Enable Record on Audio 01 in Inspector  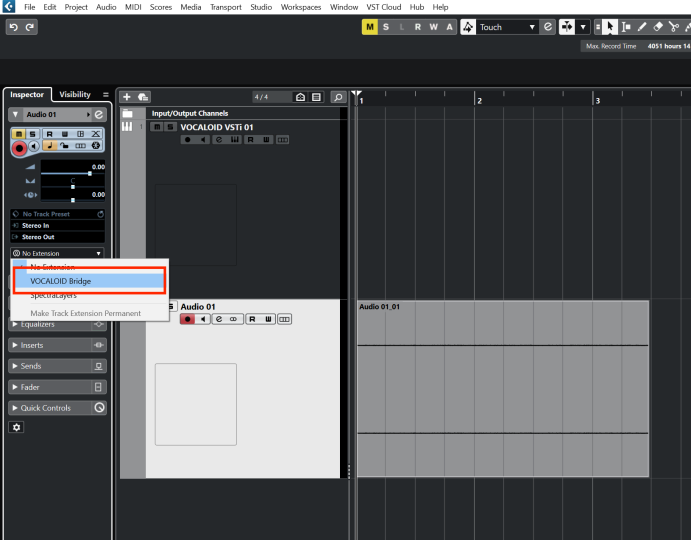[x=19, y=148]
